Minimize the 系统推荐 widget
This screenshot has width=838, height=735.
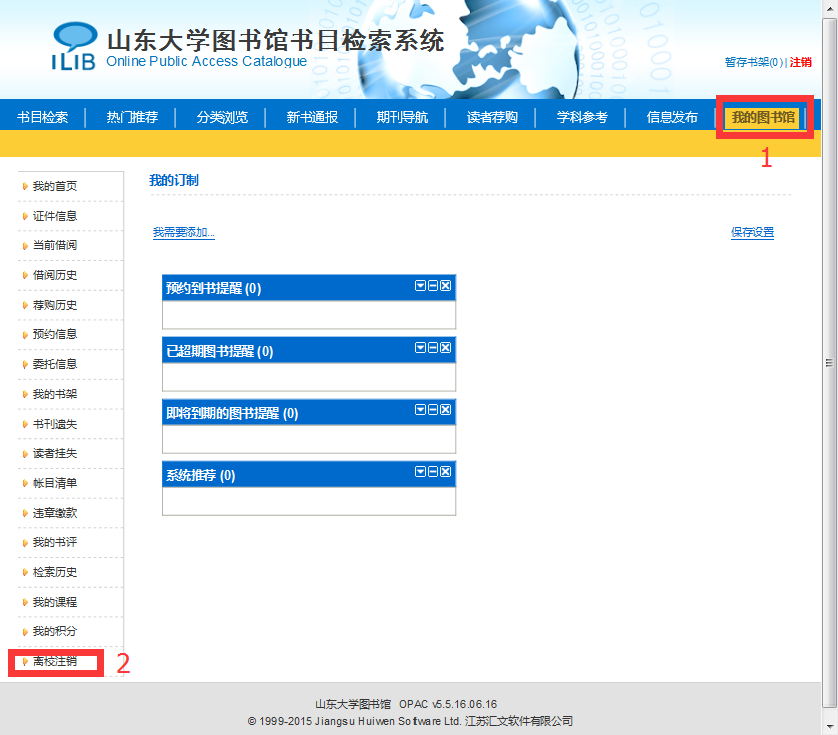(433, 471)
